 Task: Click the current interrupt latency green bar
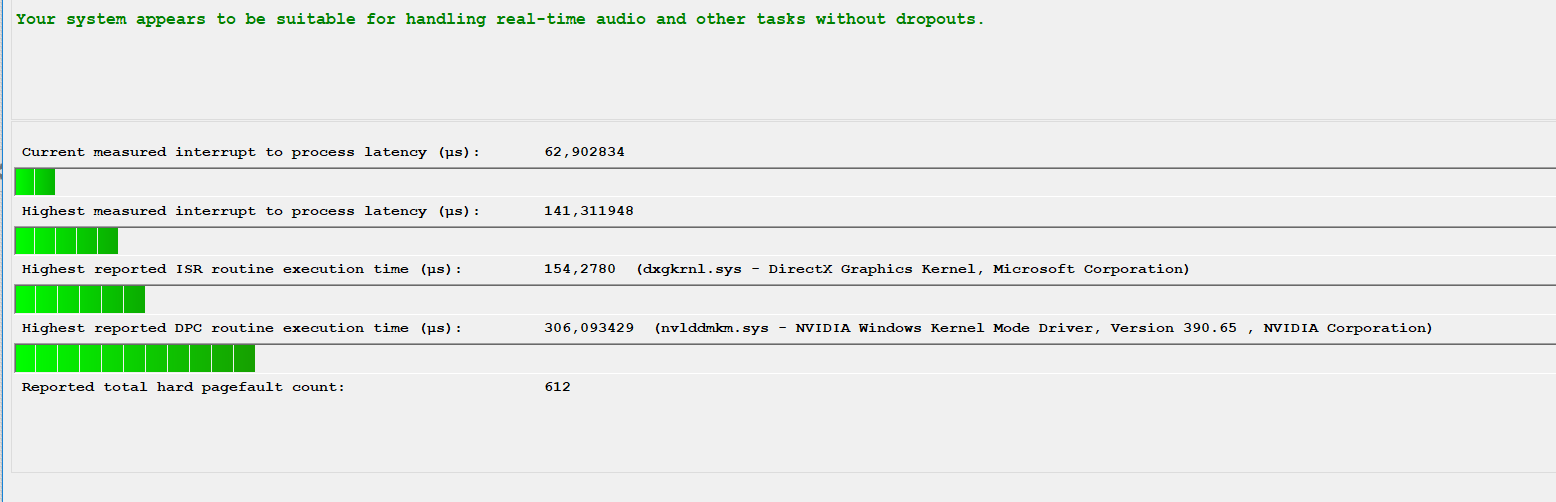click(x=35, y=182)
